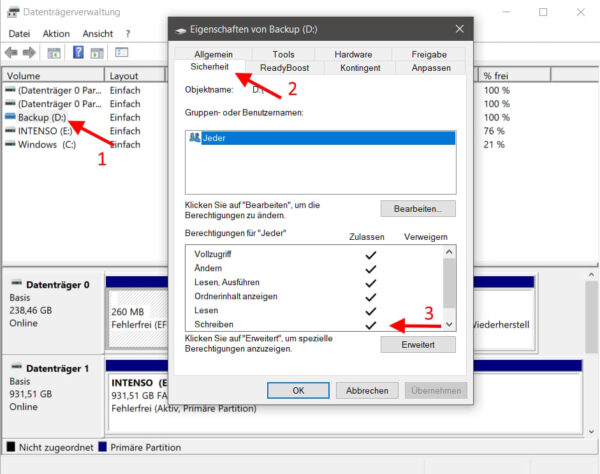Click the Übernehmen button
Screen dimensions: 600x474
pos(436,391)
